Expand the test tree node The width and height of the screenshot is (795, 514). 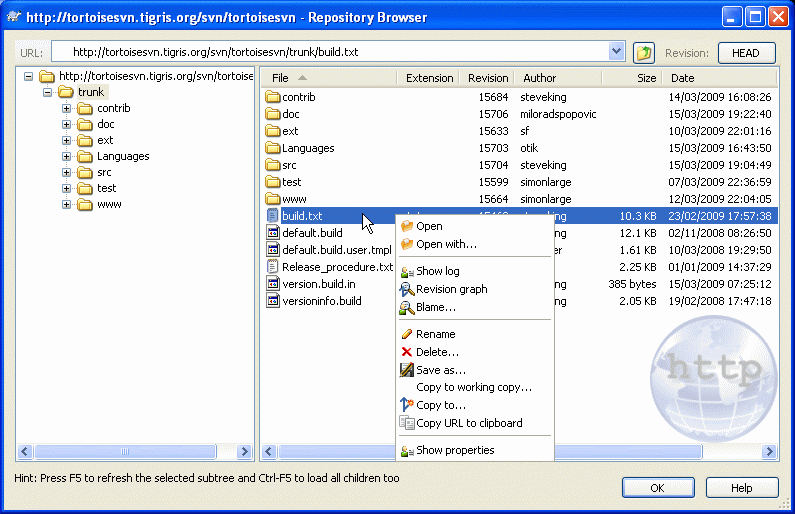tap(66, 189)
